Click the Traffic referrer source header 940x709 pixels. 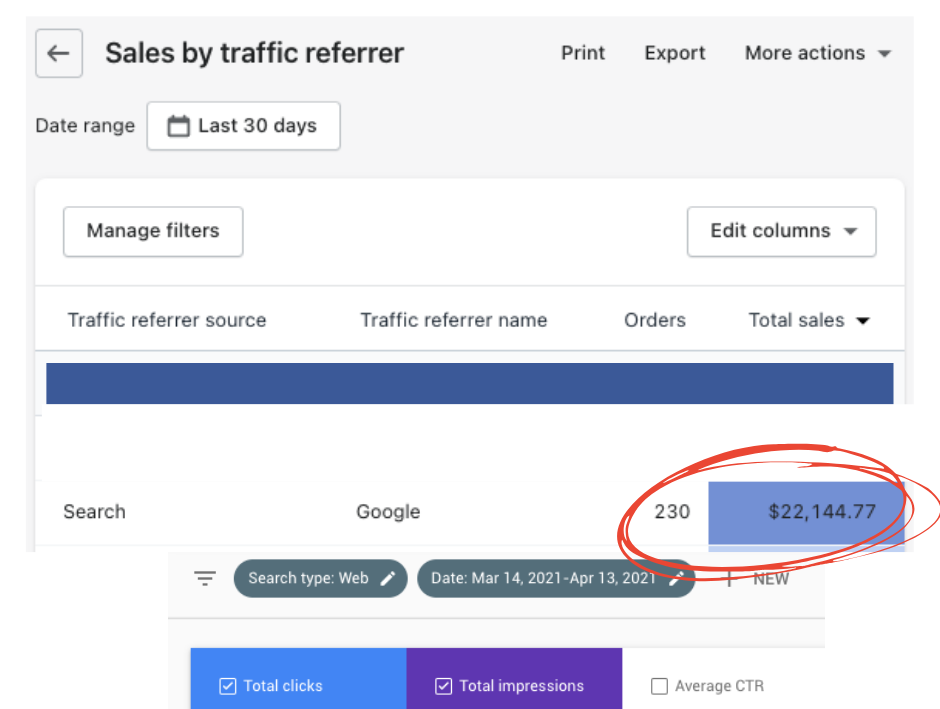167,321
